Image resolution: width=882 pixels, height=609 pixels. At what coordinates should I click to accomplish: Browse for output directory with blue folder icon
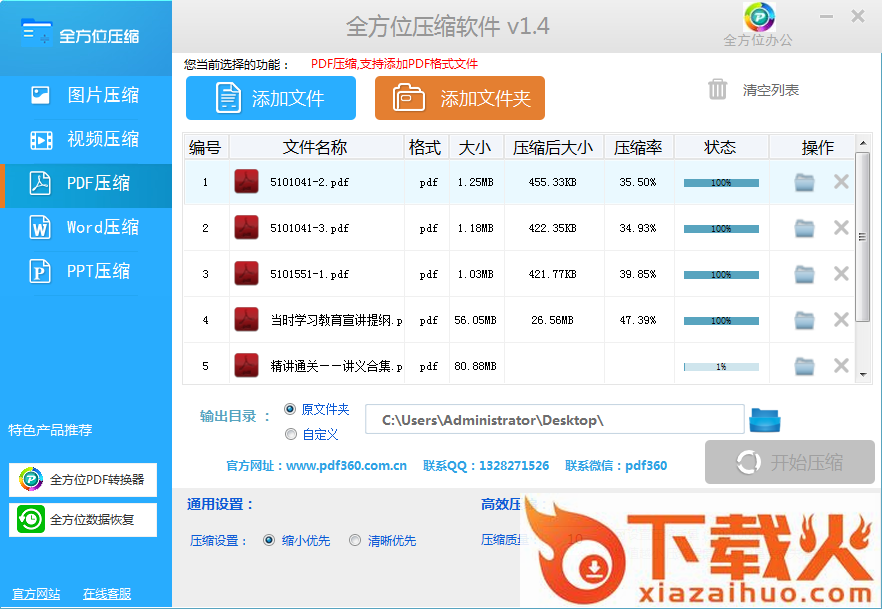[764, 420]
